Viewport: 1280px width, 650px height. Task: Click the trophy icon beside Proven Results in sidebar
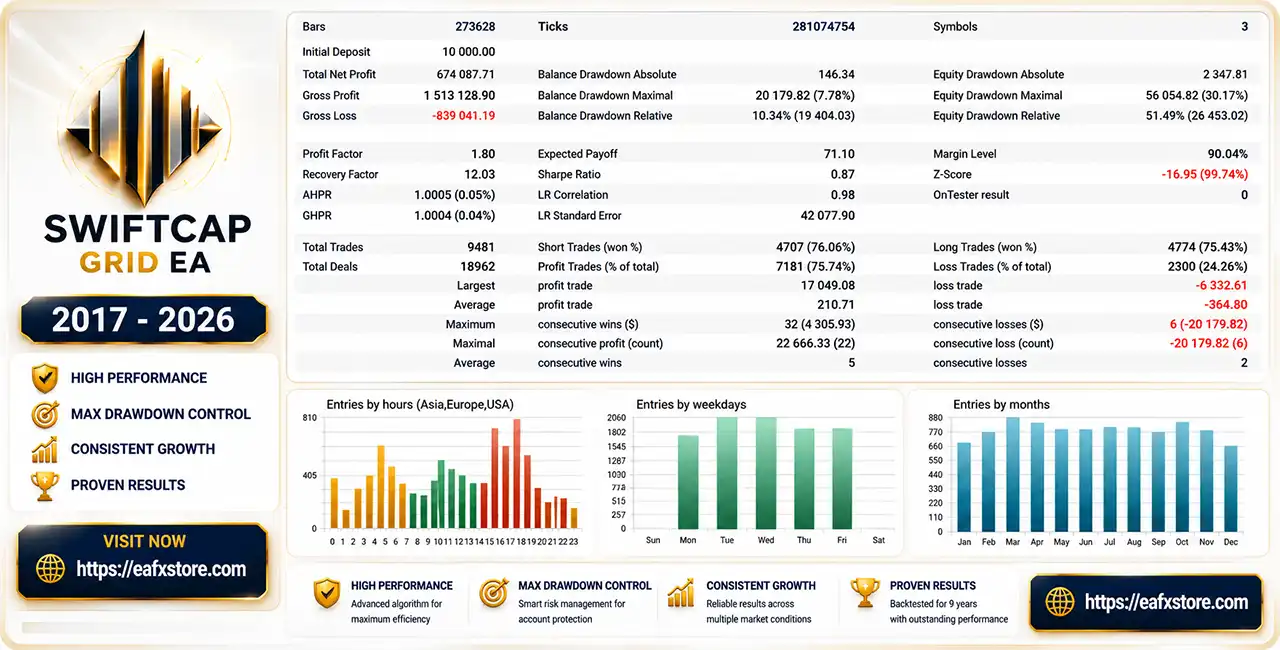[44, 486]
